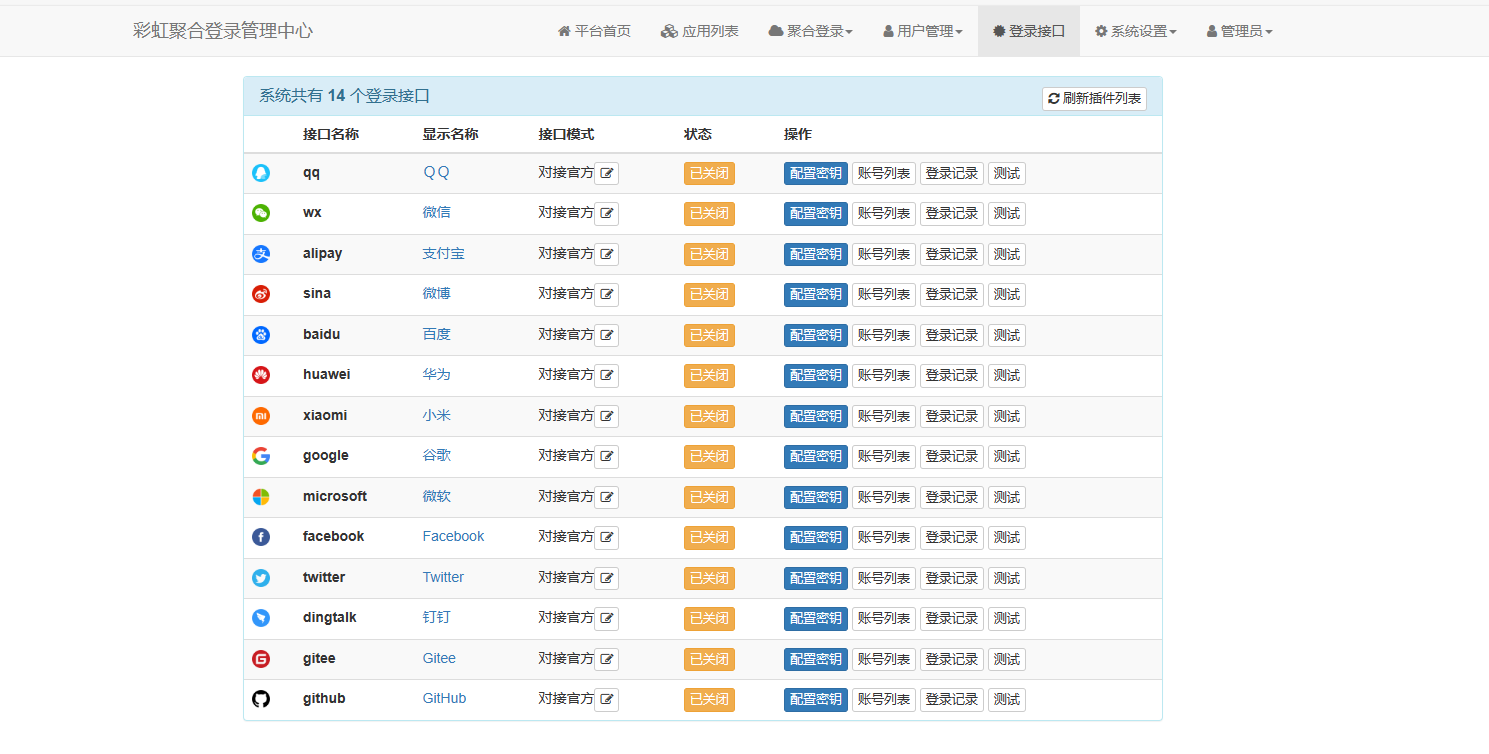
Task: Edit interface mode for huawei row
Action: click(607, 376)
